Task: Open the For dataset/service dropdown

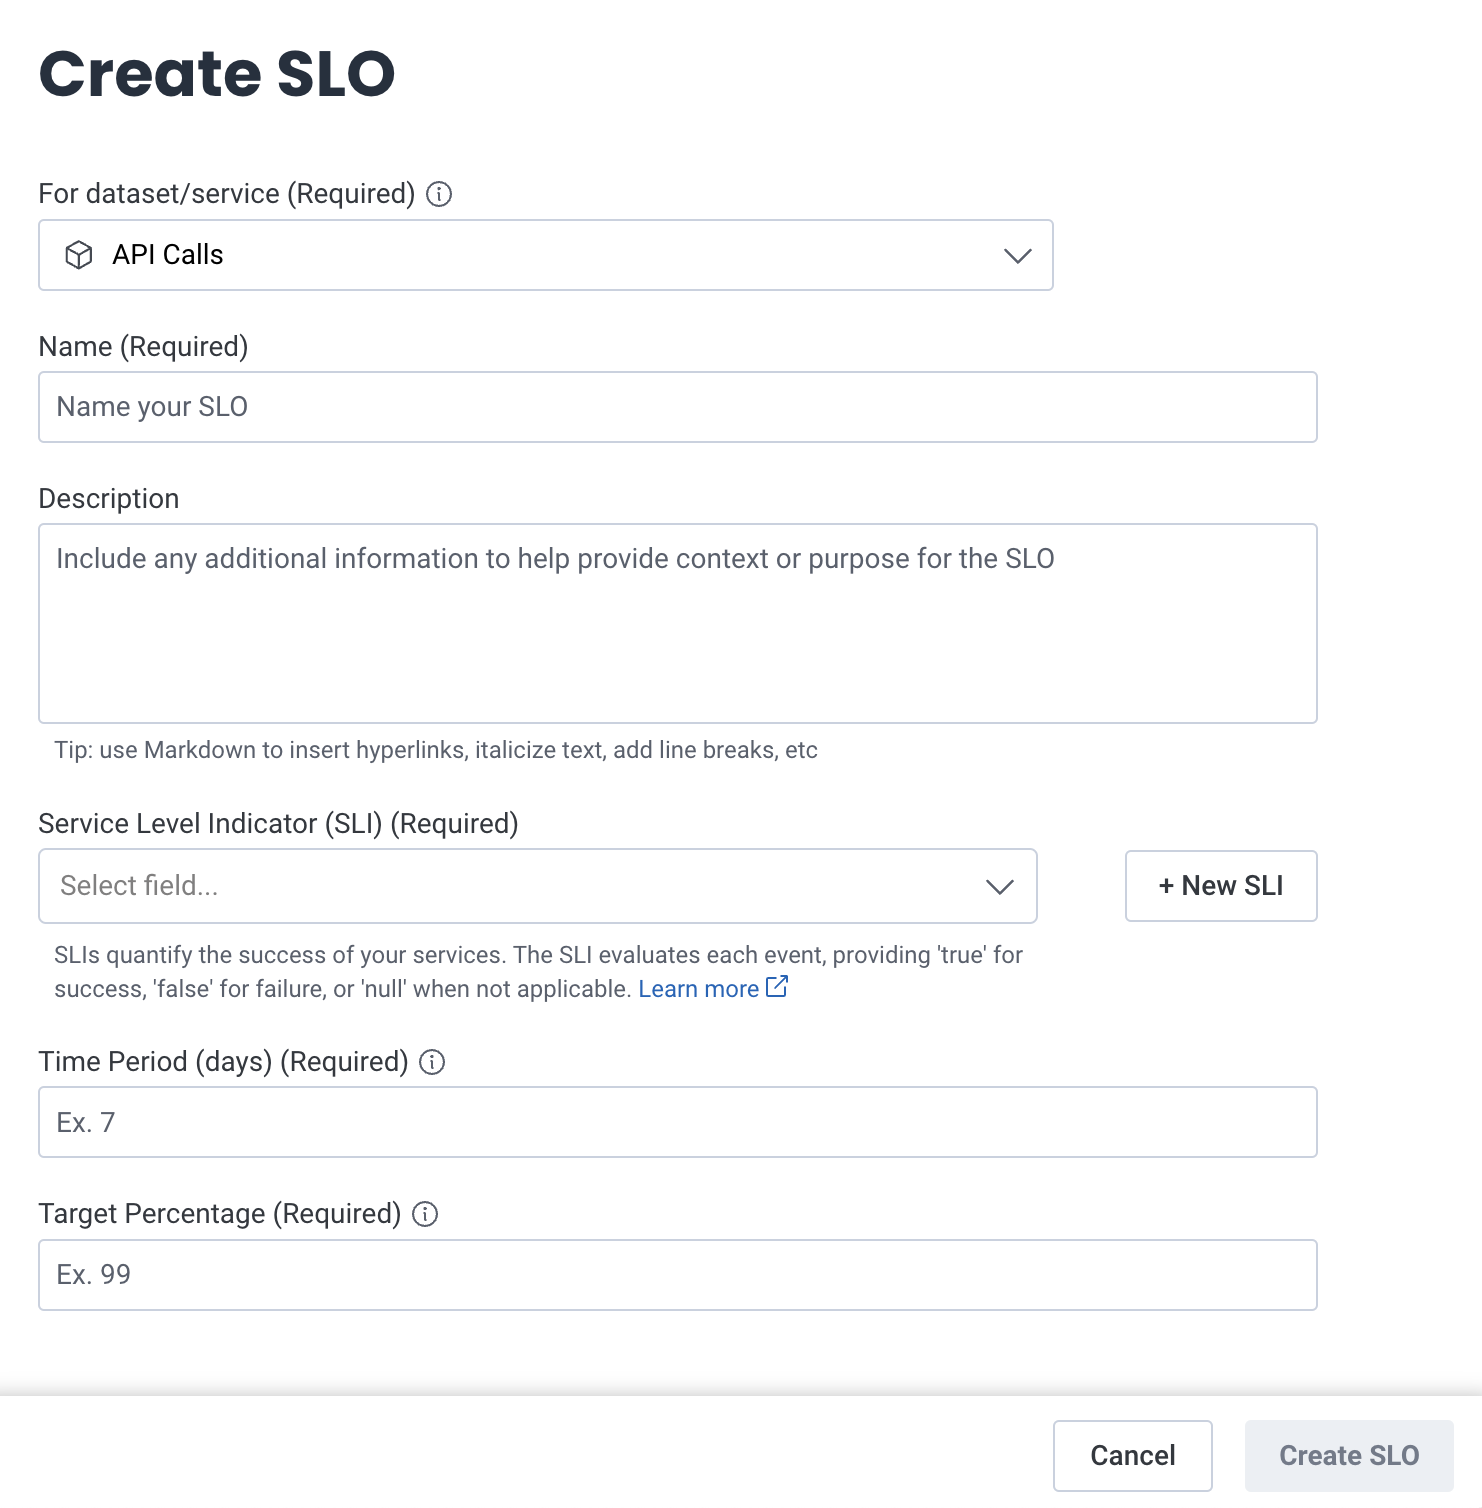Action: [545, 255]
